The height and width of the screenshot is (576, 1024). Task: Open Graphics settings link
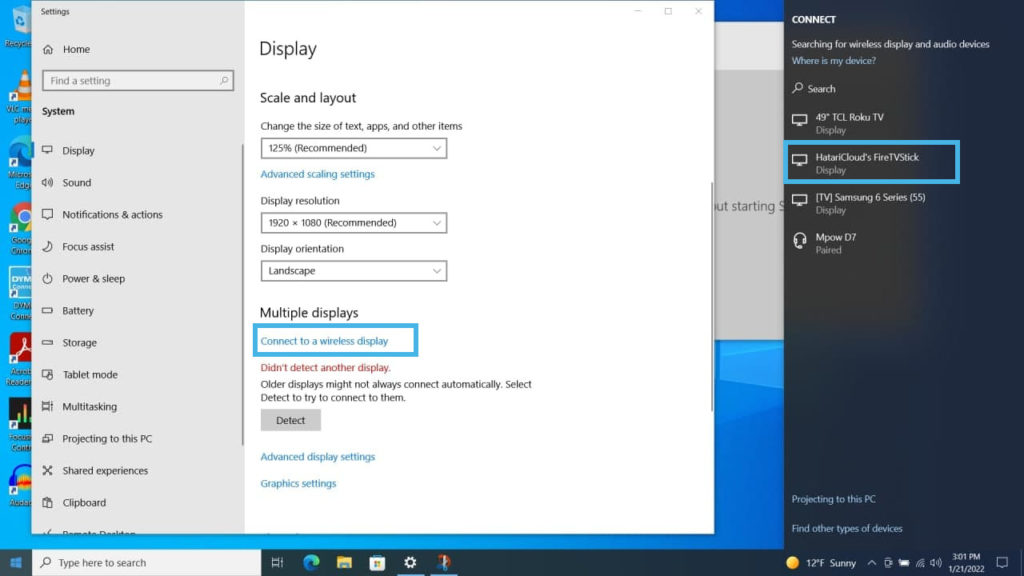(298, 483)
